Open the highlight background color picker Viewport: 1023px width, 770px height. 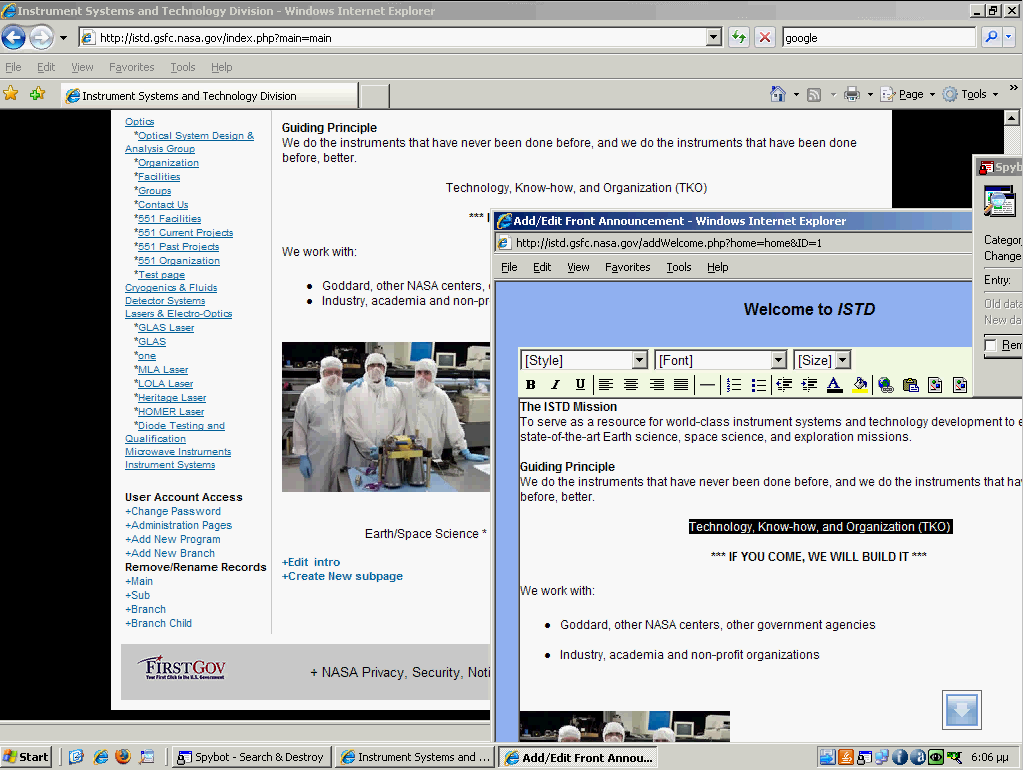tap(859, 385)
